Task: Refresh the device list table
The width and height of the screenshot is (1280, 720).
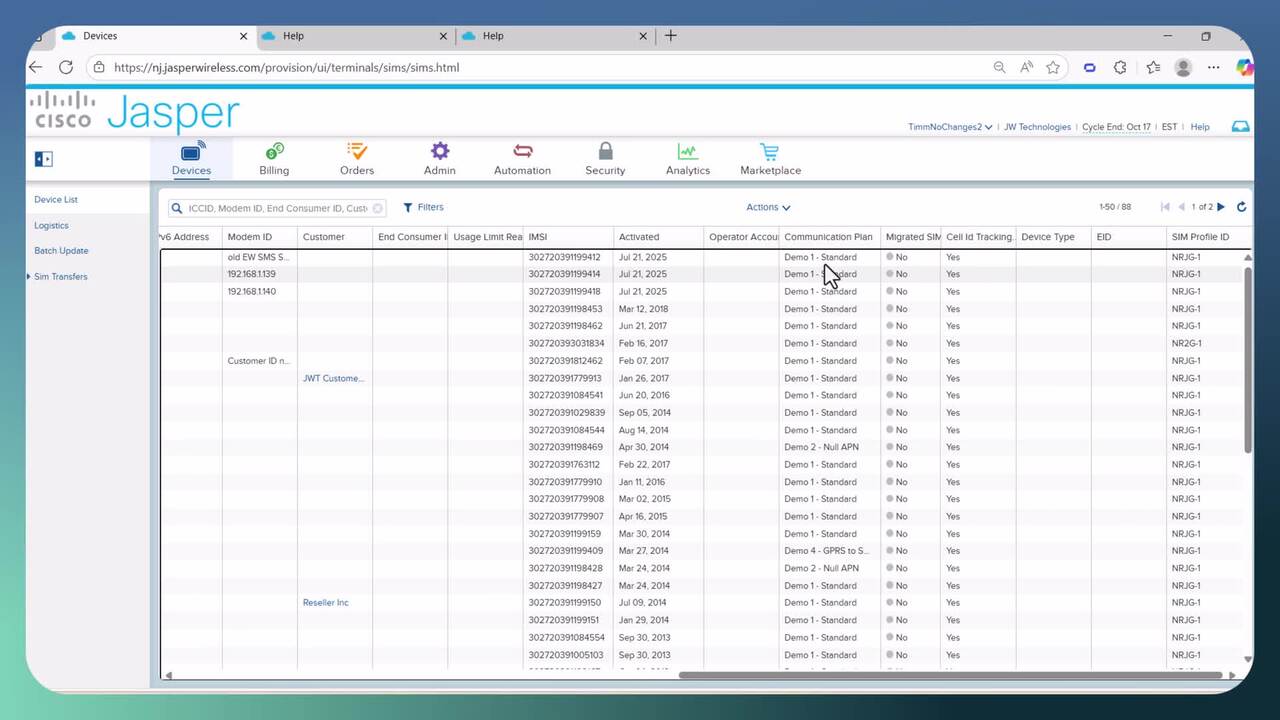Action: (x=1241, y=207)
